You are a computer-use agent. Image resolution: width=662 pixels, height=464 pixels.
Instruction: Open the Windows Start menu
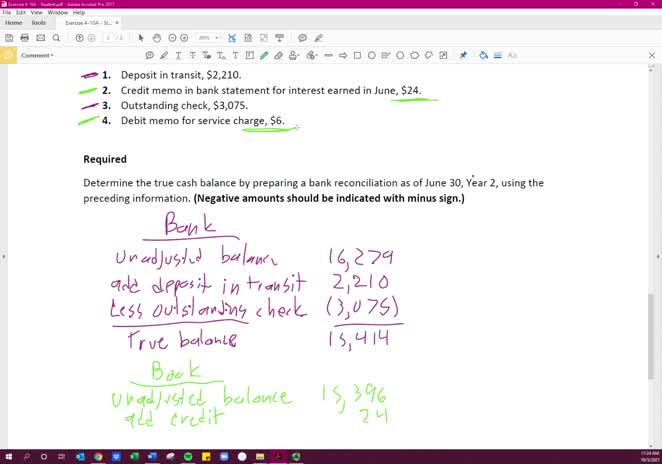(8, 456)
